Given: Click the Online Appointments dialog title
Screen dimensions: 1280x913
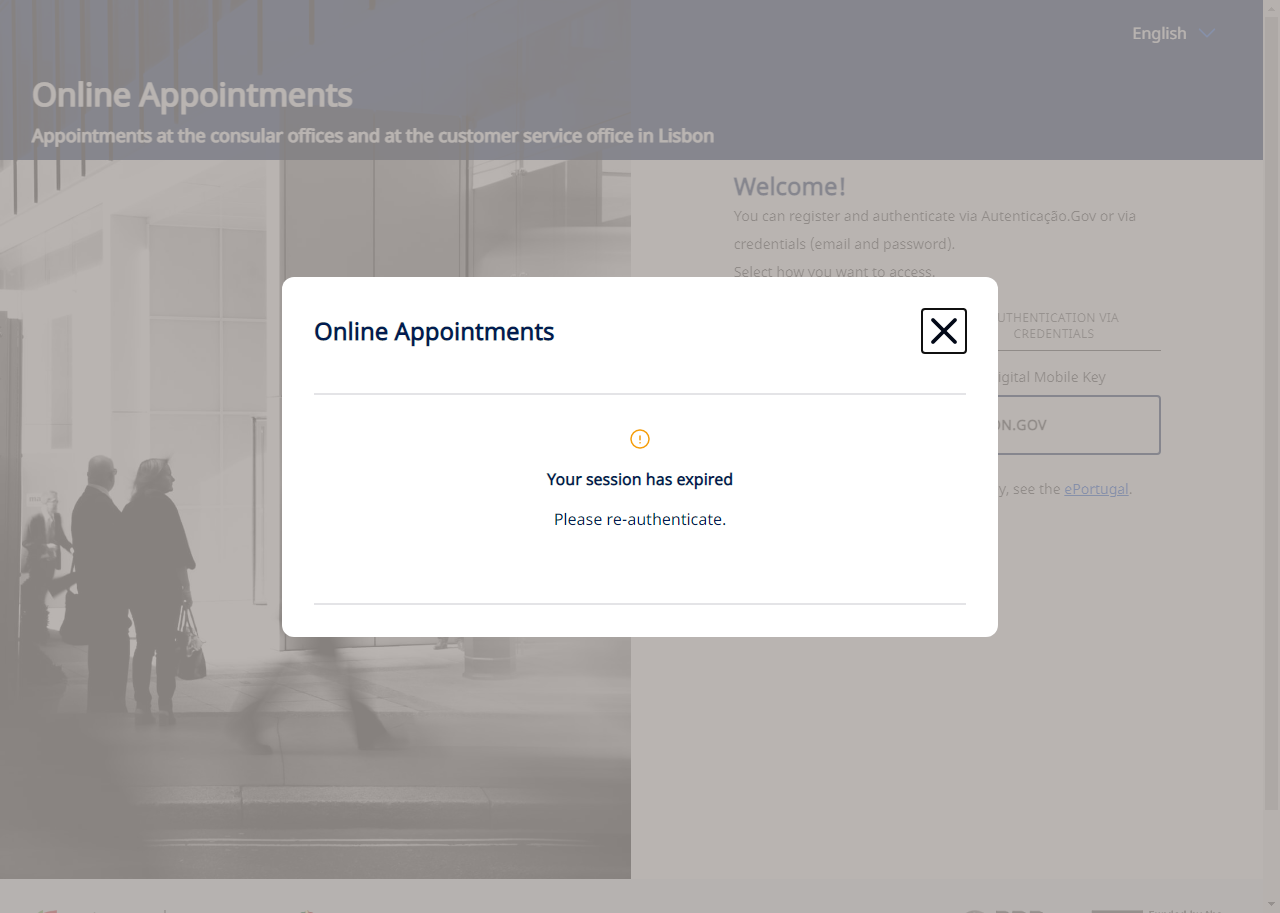Looking at the screenshot, I should click(434, 332).
